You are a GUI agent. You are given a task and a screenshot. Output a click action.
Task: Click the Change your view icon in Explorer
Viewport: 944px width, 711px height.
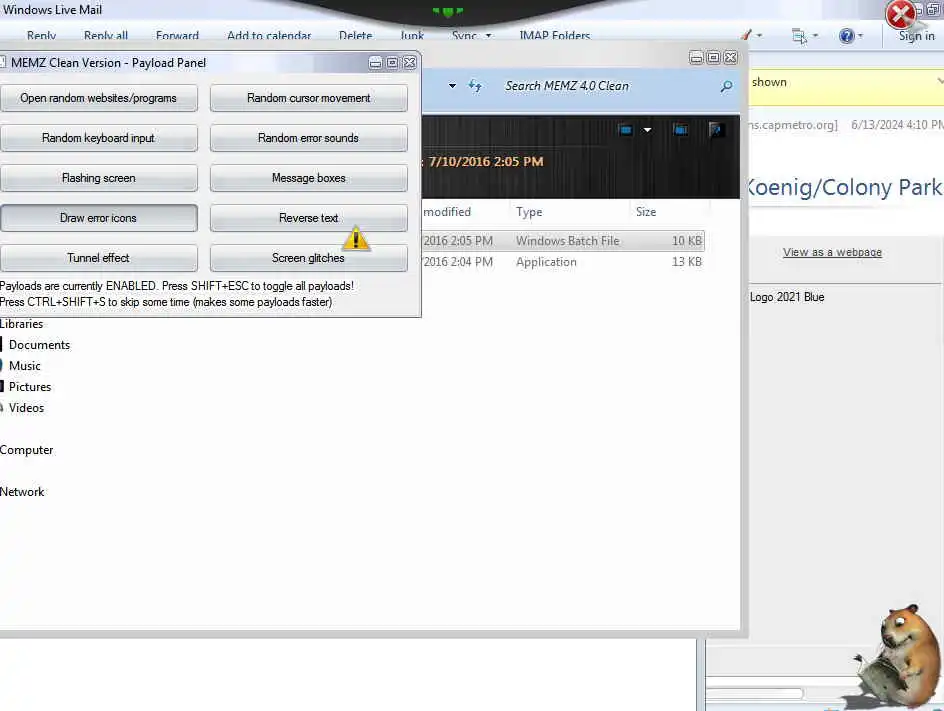pyautogui.click(x=626, y=129)
